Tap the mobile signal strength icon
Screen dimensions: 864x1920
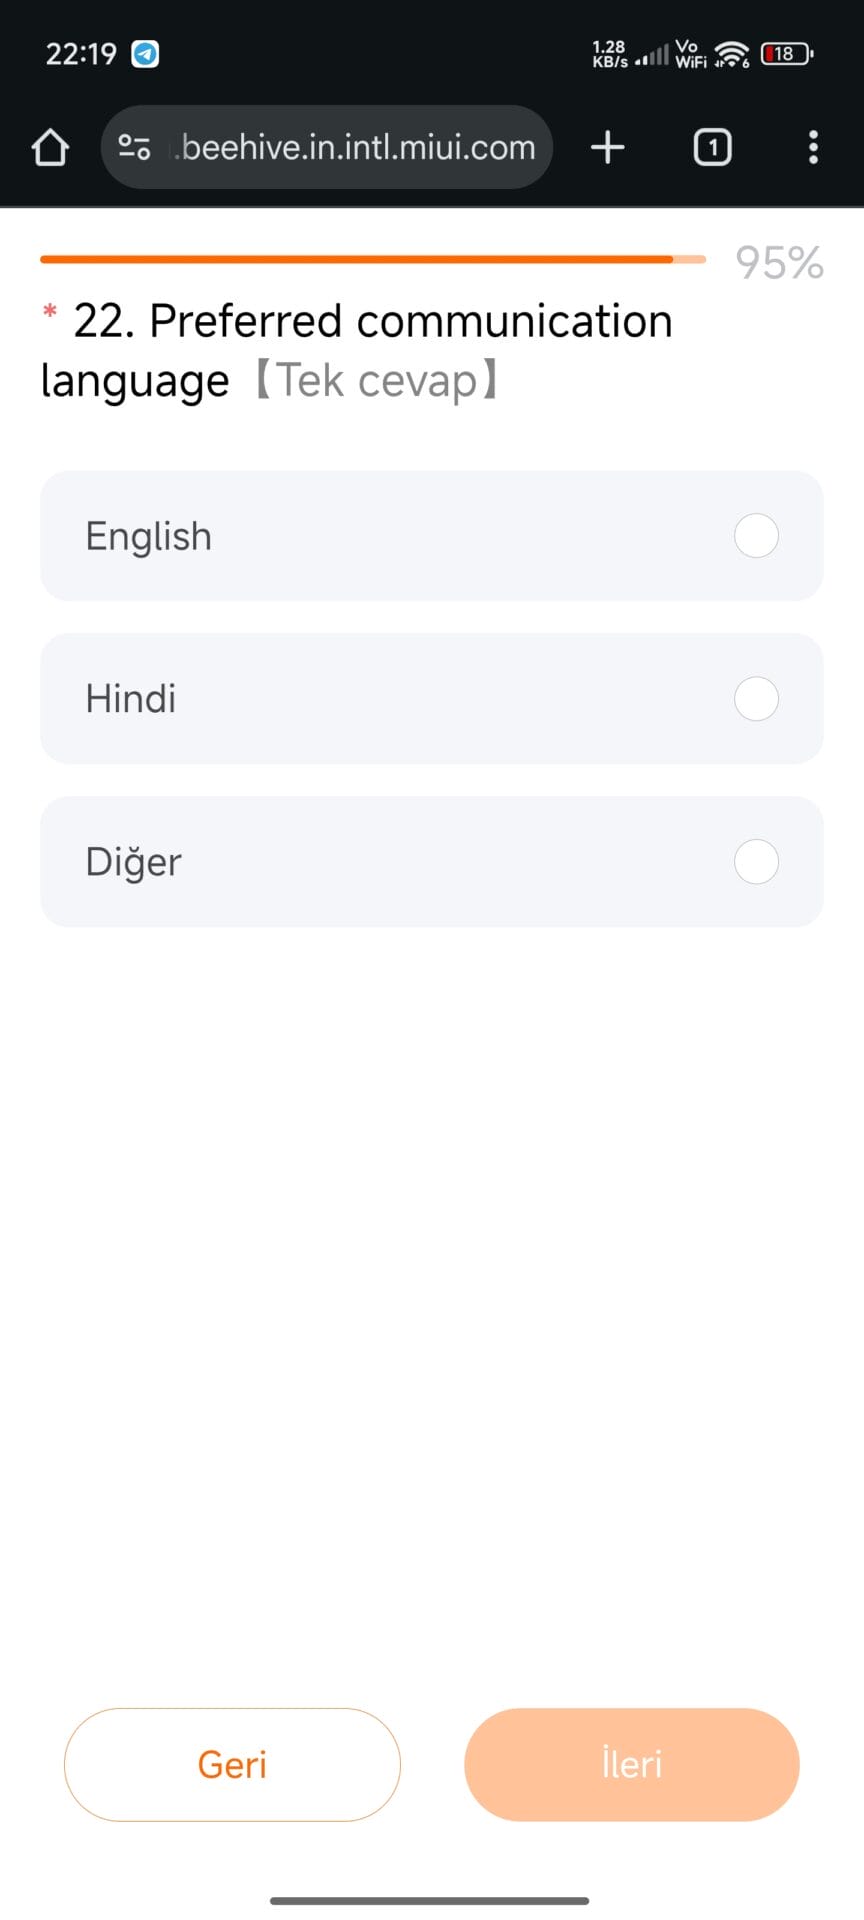[653, 55]
